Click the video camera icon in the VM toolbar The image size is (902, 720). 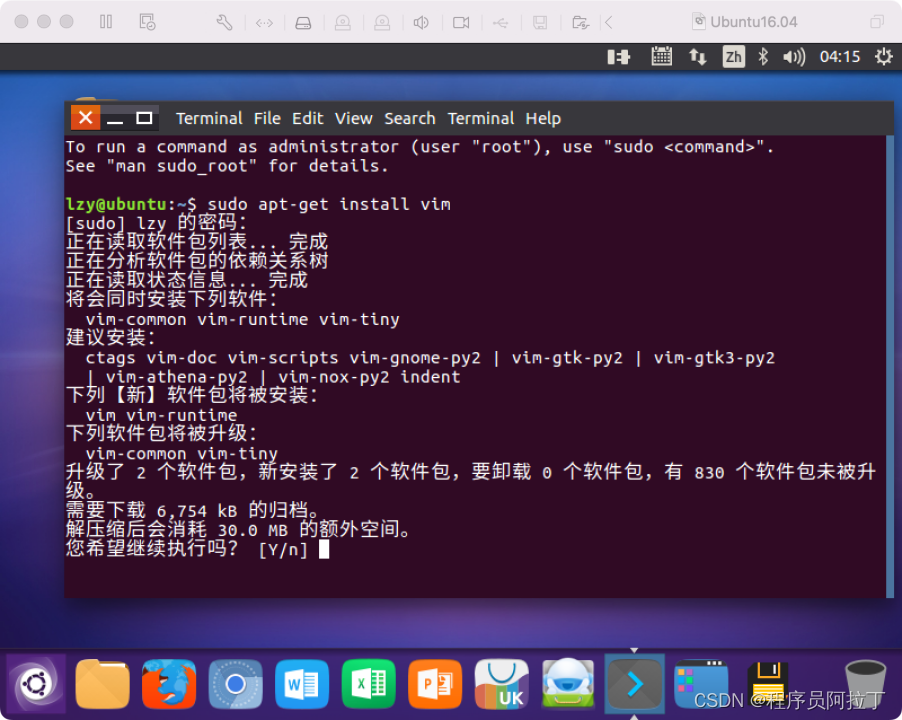coord(460,21)
